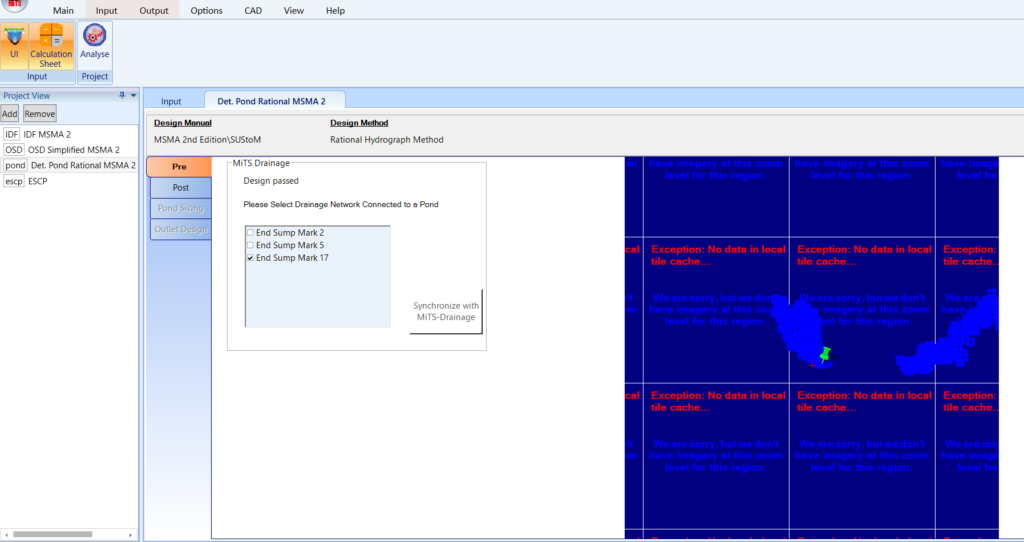Click the Project View horizontal scrollbar thumb
This screenshot has width=1024, height=542.
pos(53,534)
